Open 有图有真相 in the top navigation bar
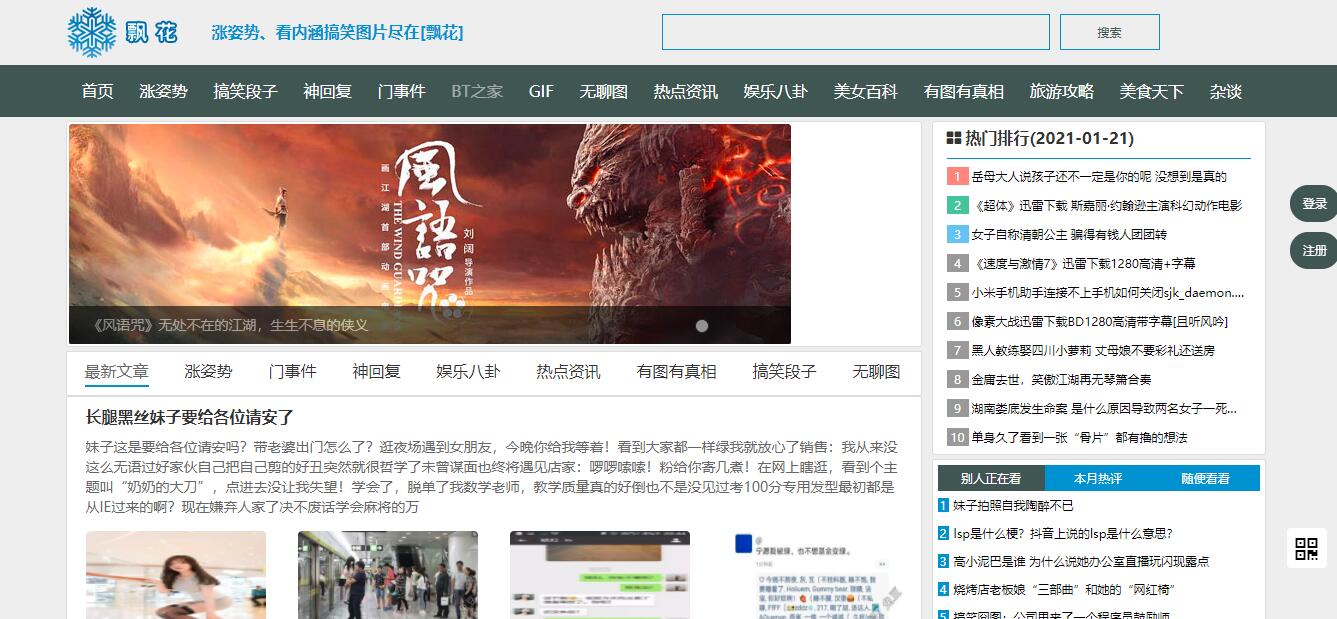 coord(964,91)
